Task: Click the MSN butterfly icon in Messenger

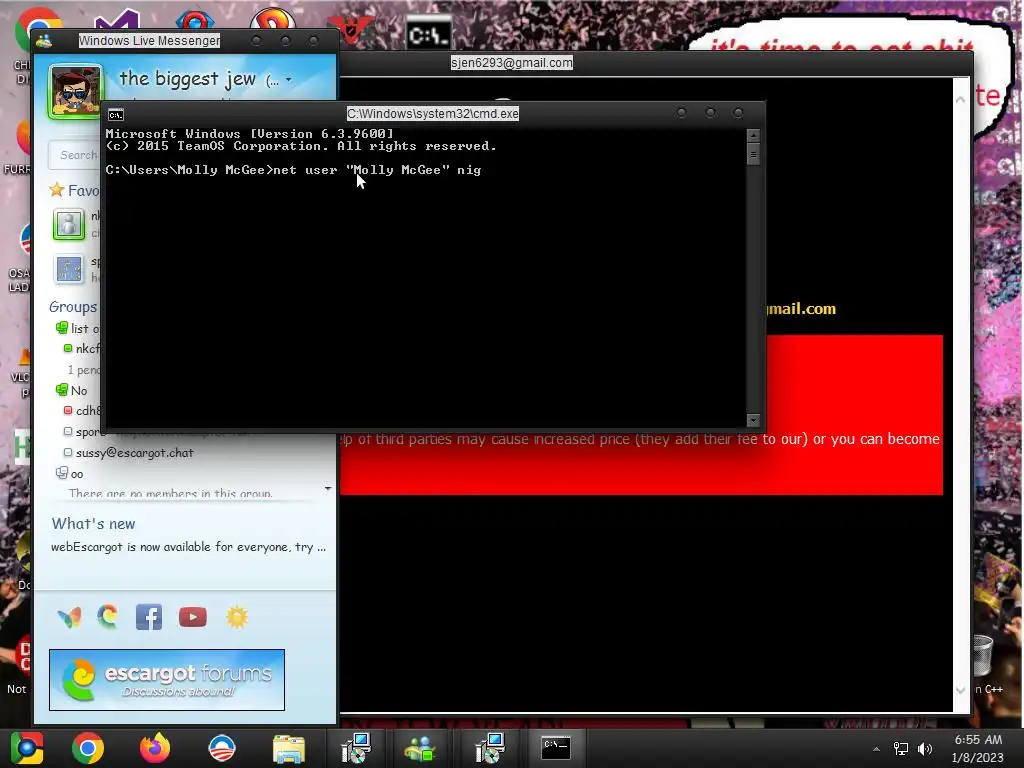Action: coord(69,617)
